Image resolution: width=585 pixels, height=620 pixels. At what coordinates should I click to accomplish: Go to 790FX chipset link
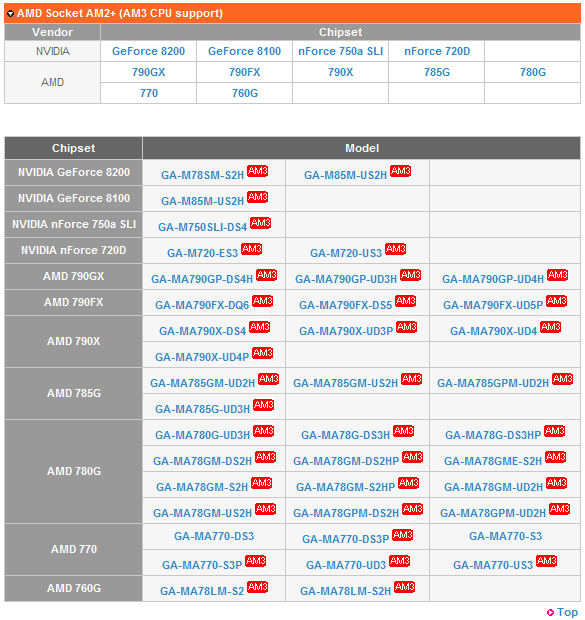244,72
